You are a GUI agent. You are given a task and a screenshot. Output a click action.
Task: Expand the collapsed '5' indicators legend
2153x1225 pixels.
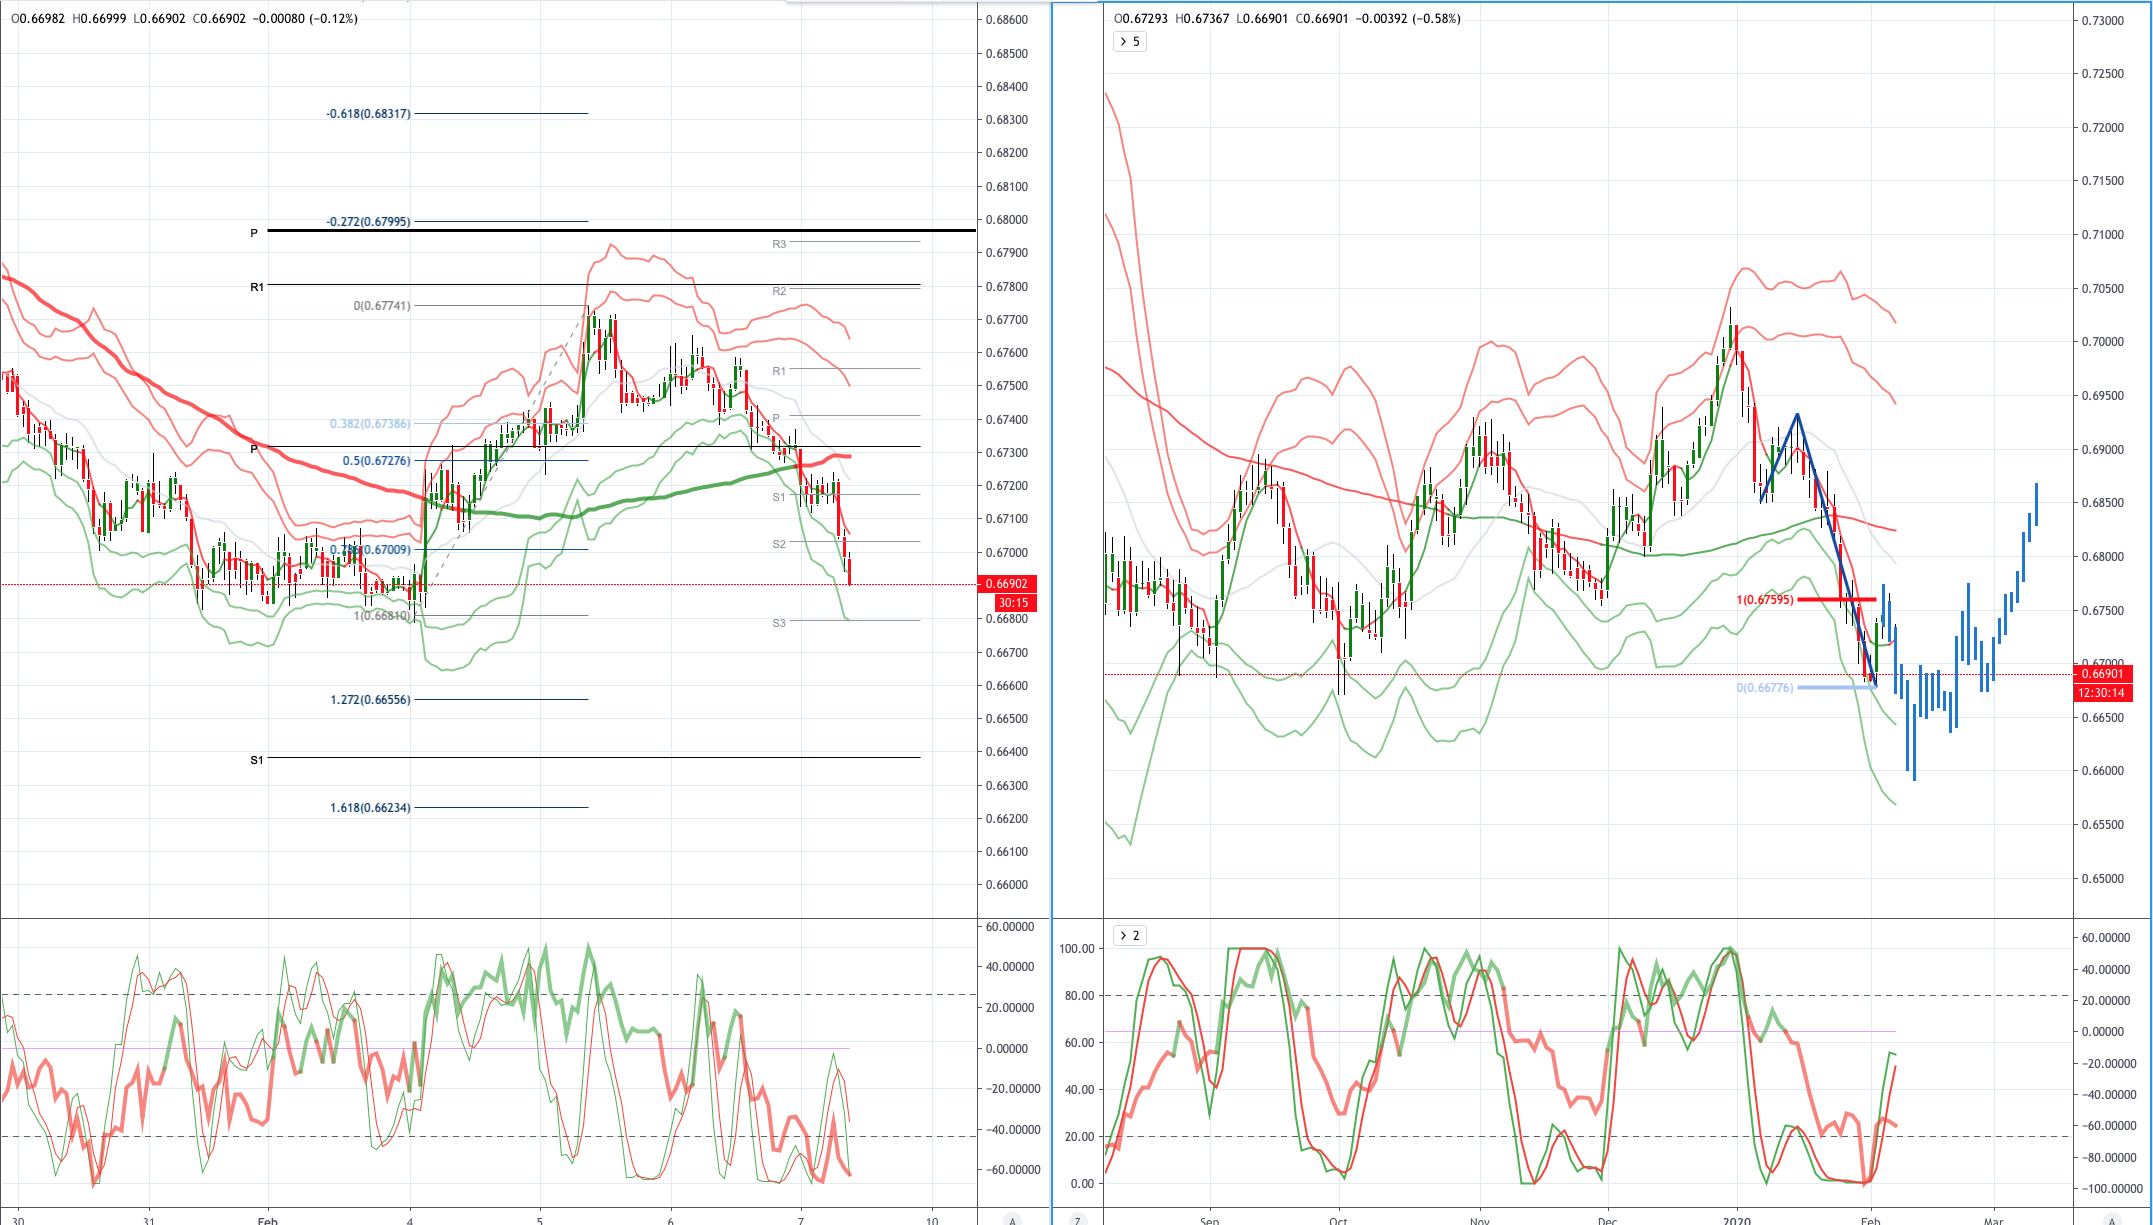[1129, 42]
